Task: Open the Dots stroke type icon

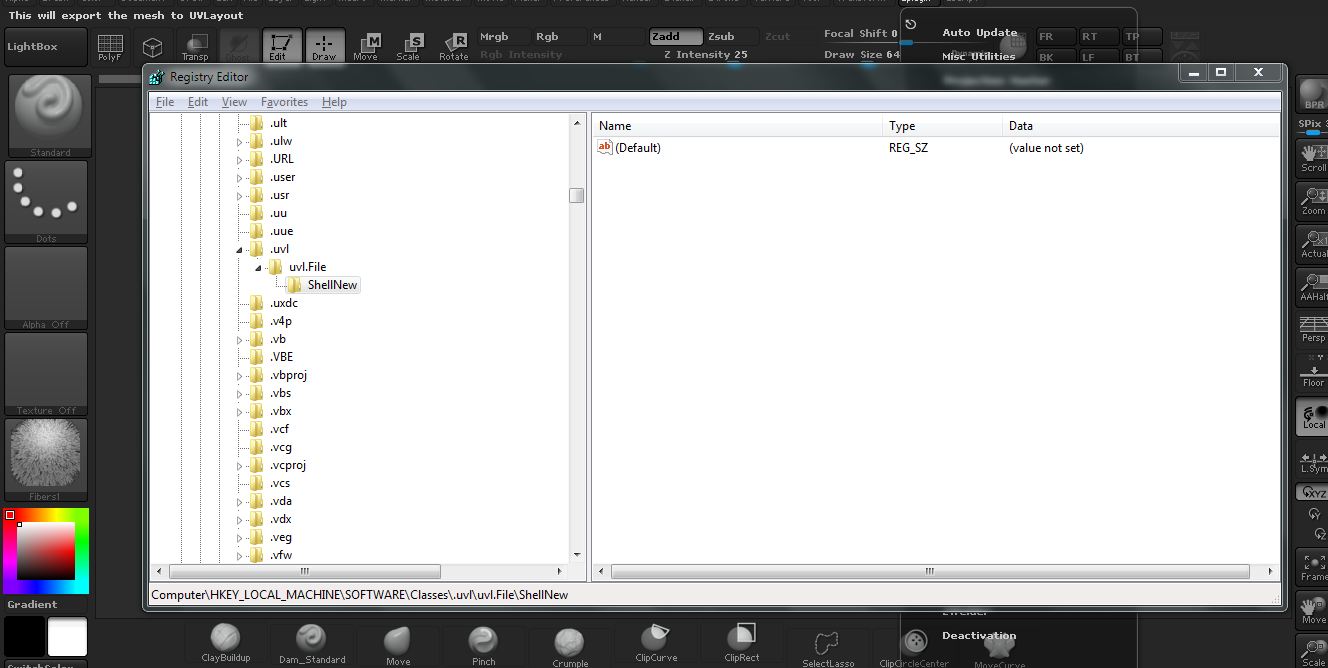Action: 46,197
